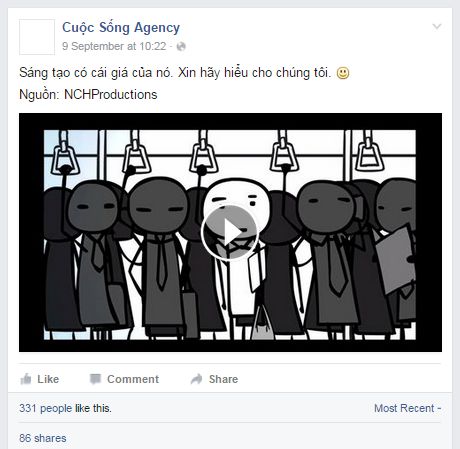Open the 9 September at 10:22 timestamp
This screenshot has width=460, height=449.
click(x=114, y=46)
